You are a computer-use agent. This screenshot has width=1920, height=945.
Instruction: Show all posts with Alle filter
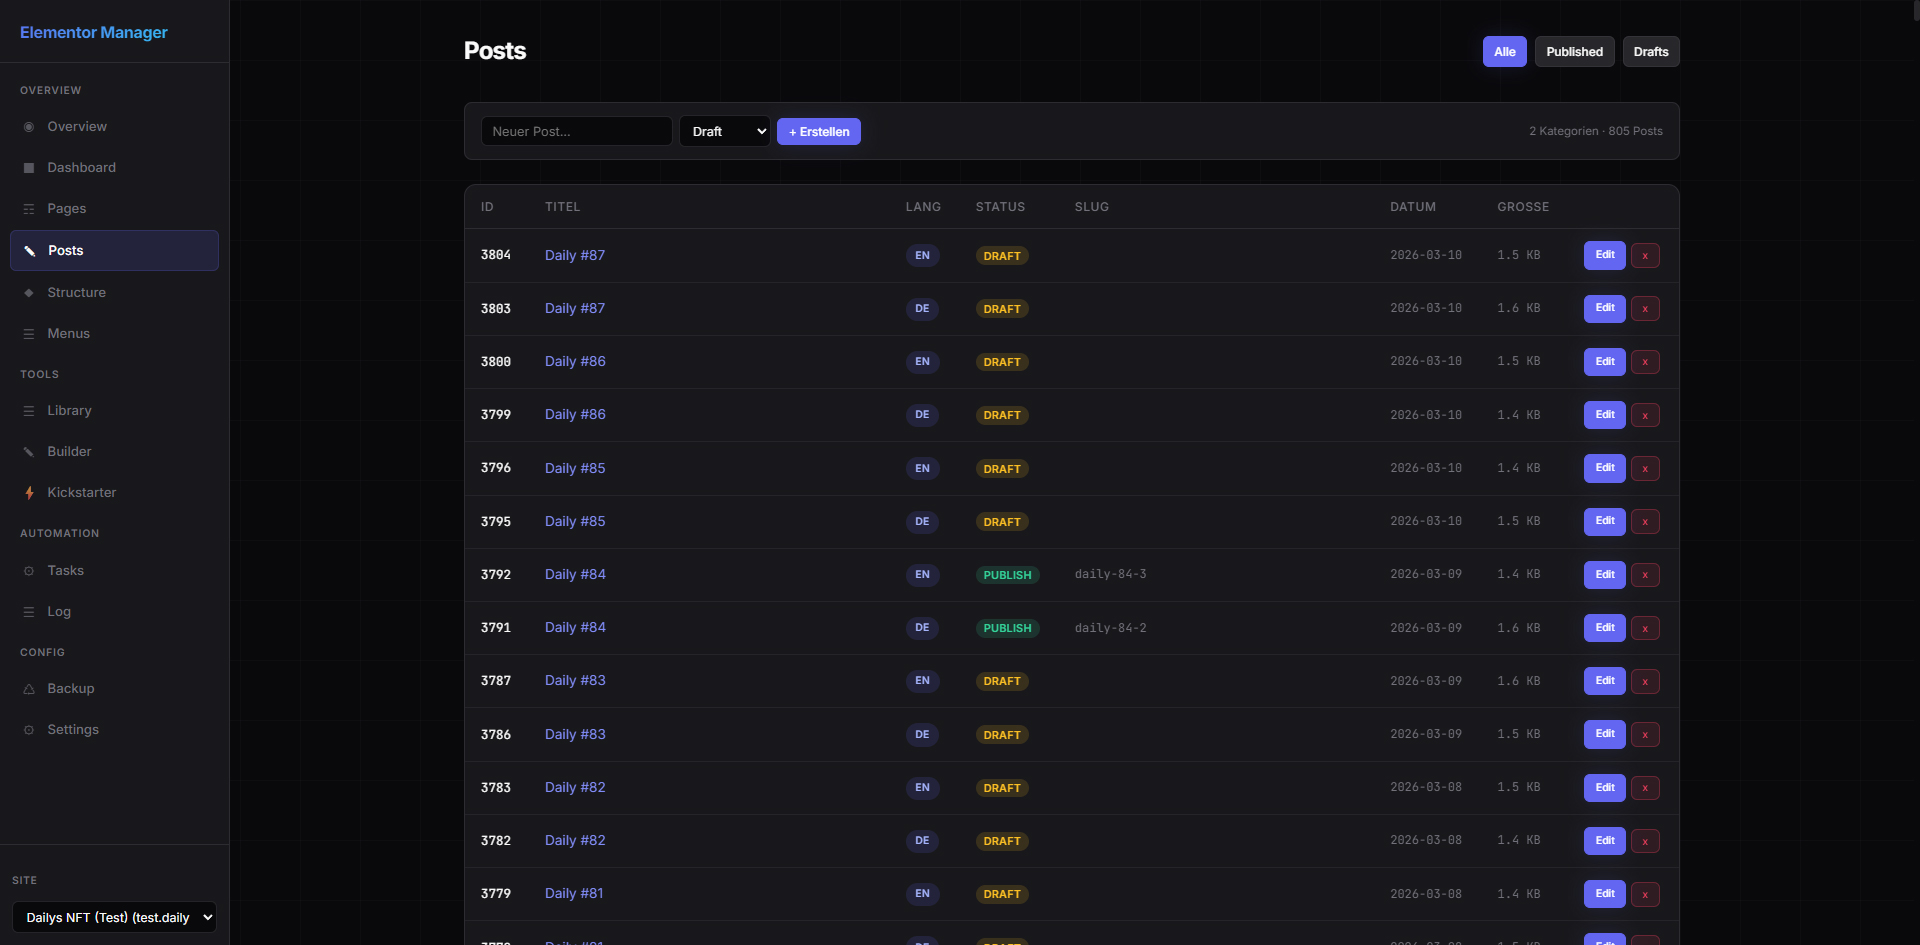tap(1504, 52)
